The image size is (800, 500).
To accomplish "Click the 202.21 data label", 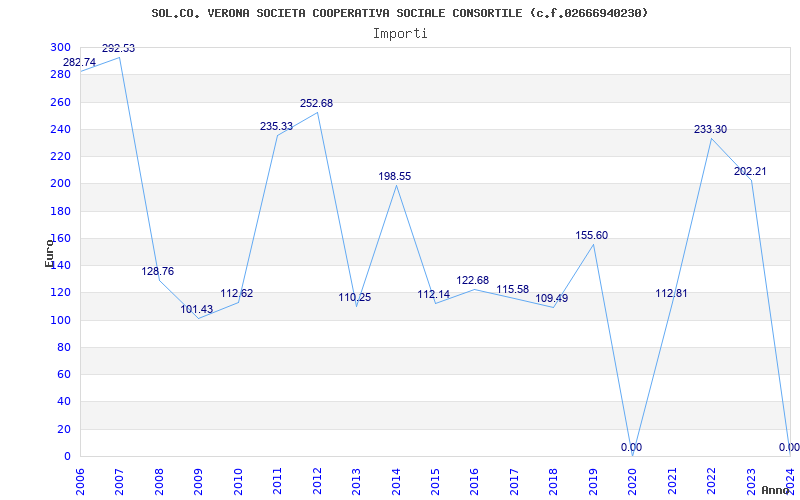I will click(x=750, y=171).
